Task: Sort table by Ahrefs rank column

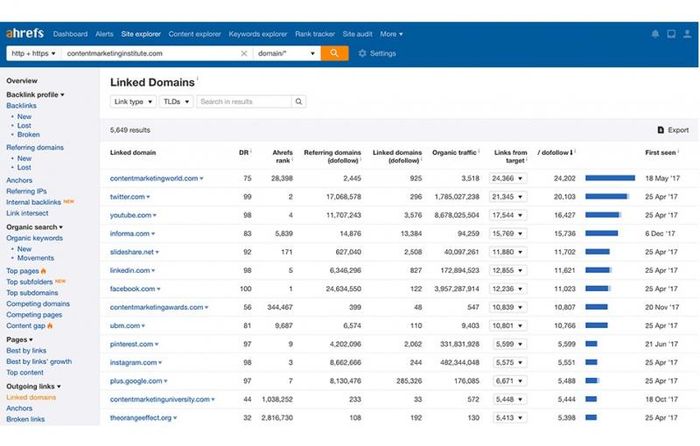Action: 283,156
